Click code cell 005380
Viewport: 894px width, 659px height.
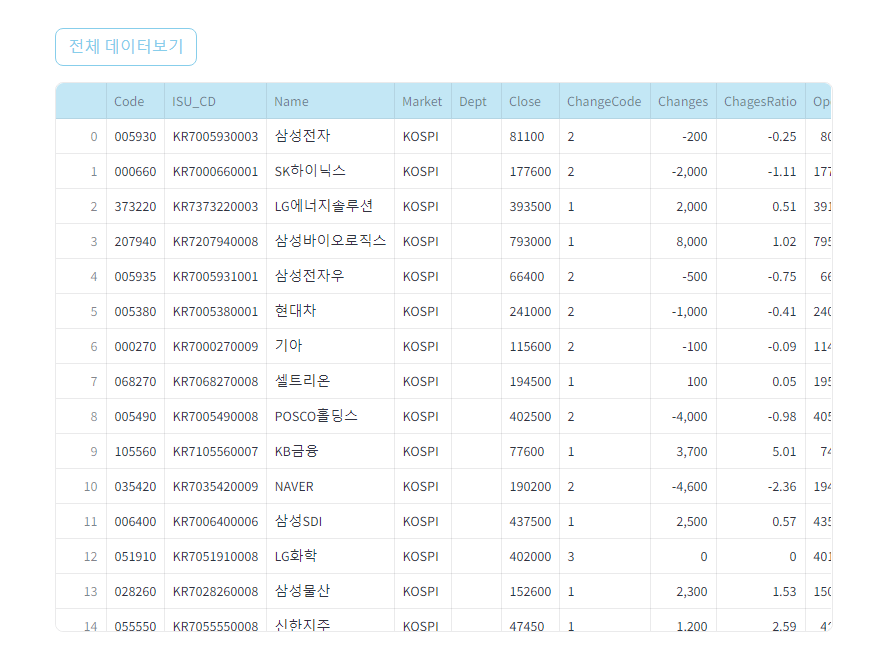pos(135,312)
